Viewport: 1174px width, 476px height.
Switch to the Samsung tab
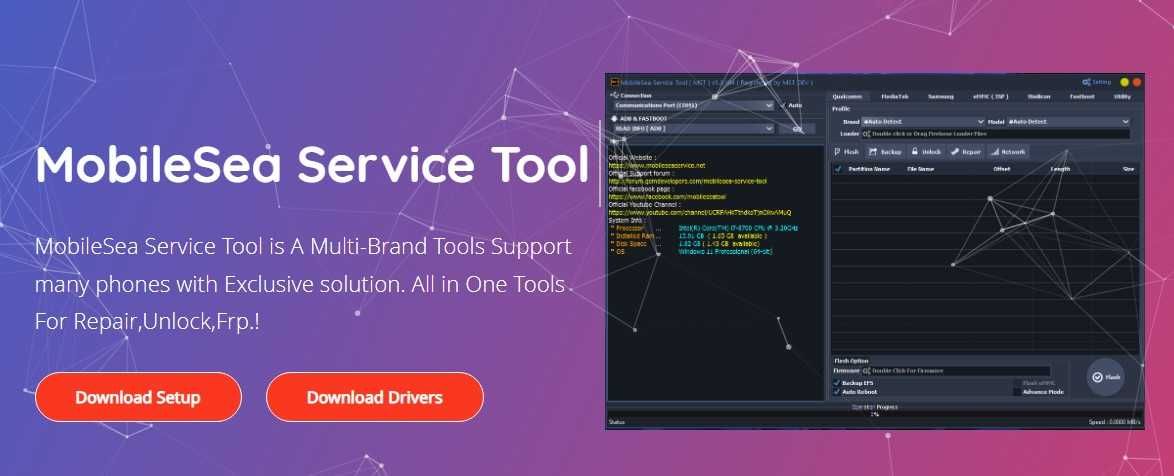tap(940, 96)
